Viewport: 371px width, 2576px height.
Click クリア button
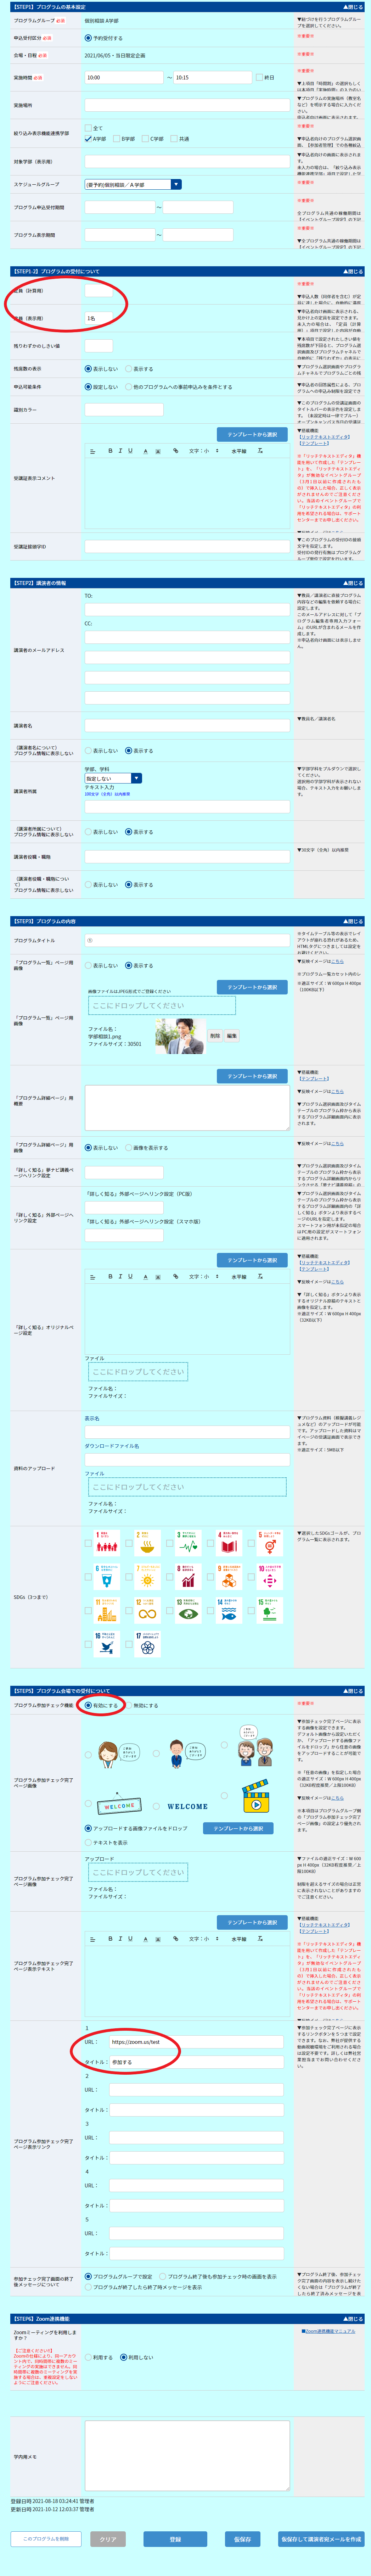pos(108,2539)
